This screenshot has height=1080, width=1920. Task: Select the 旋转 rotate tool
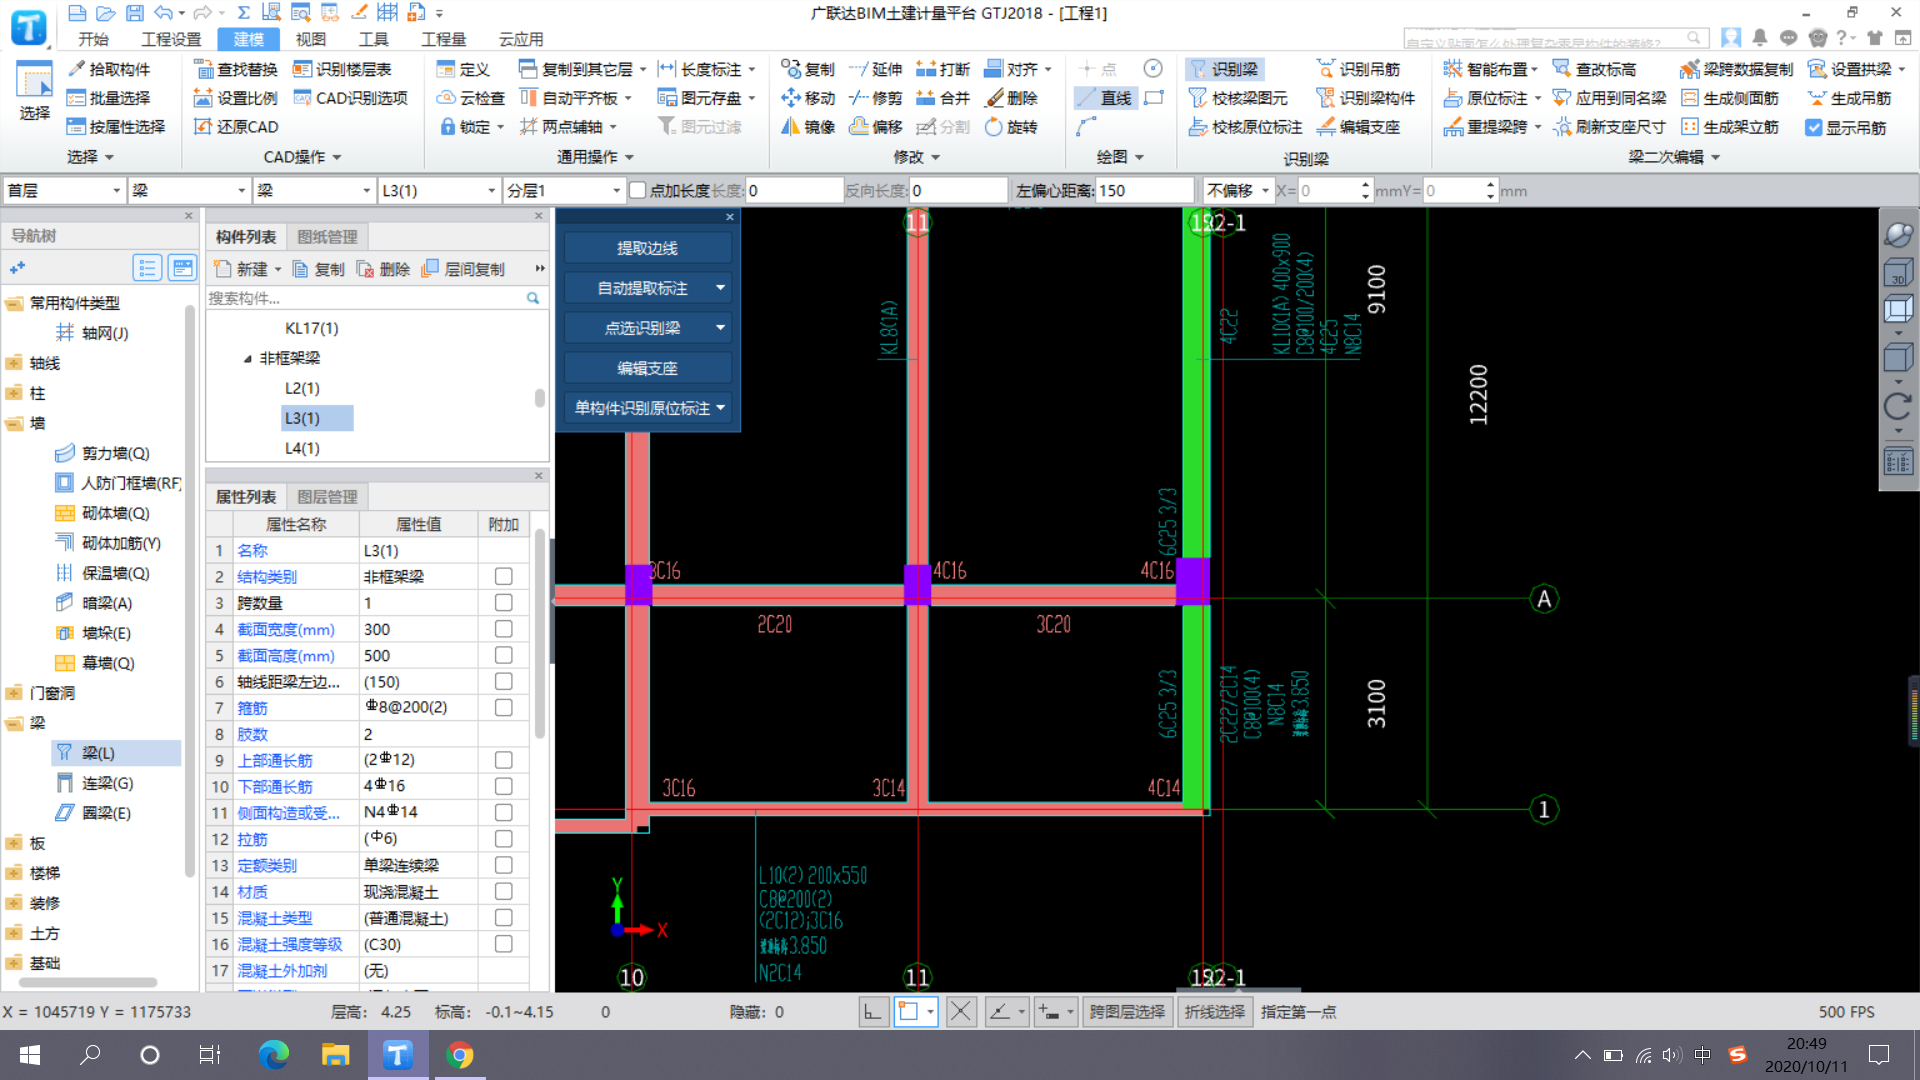[1012, 127]
